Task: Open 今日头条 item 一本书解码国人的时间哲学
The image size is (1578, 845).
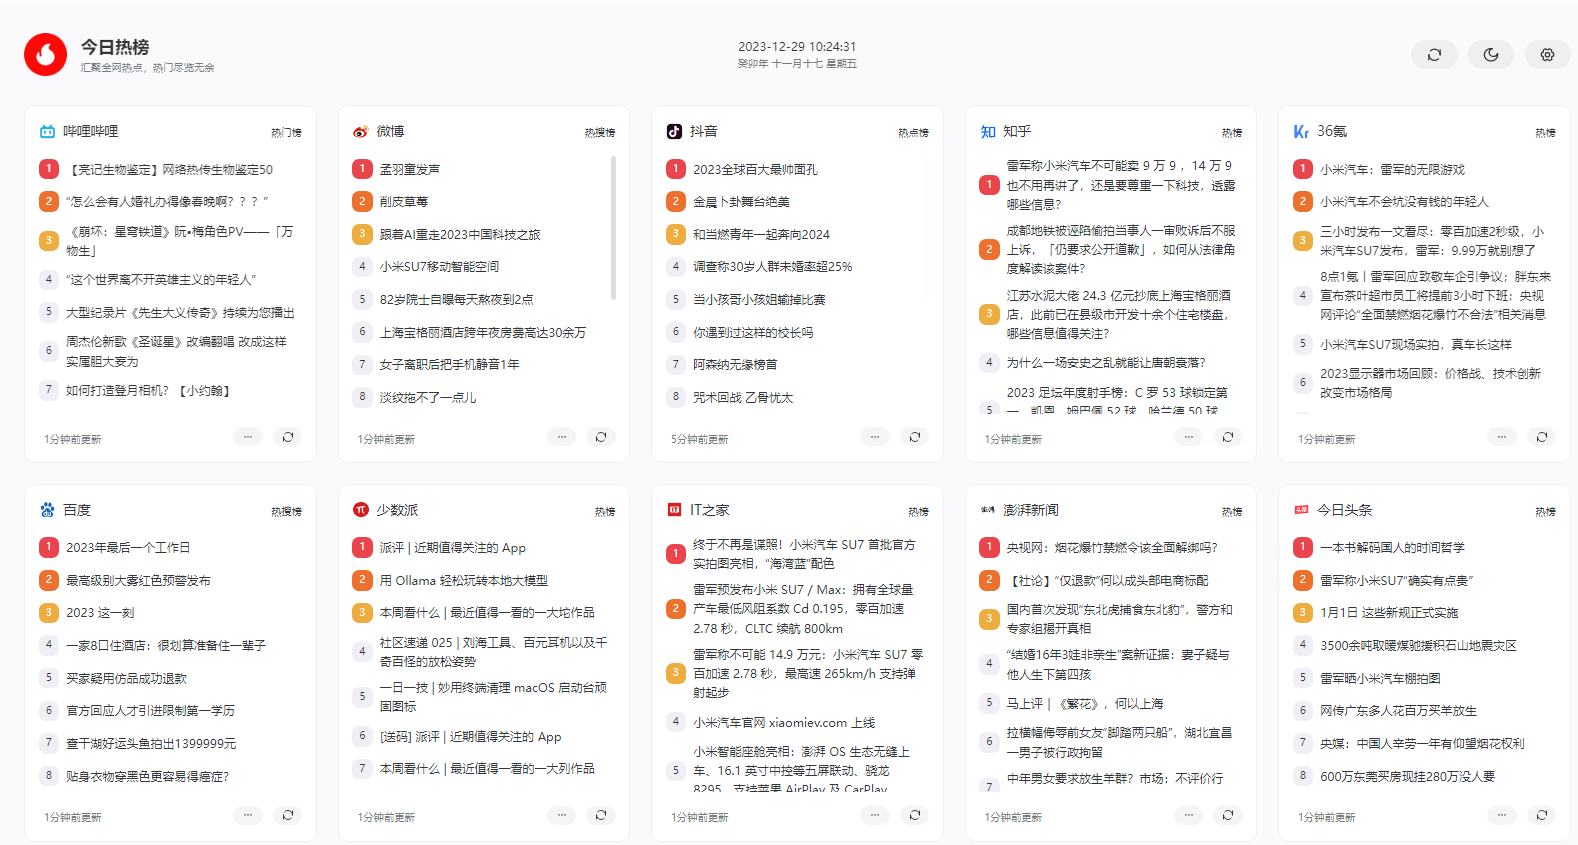Action: click(x=1392, y=548)
